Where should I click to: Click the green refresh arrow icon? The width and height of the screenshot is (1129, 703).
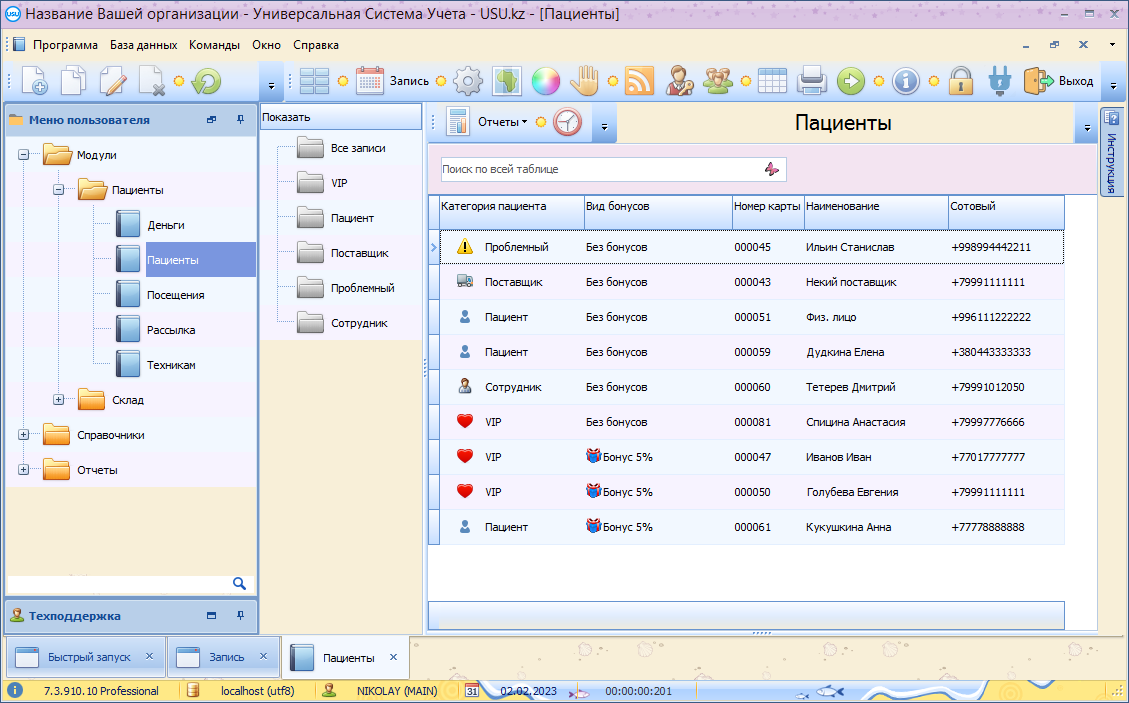206,81
